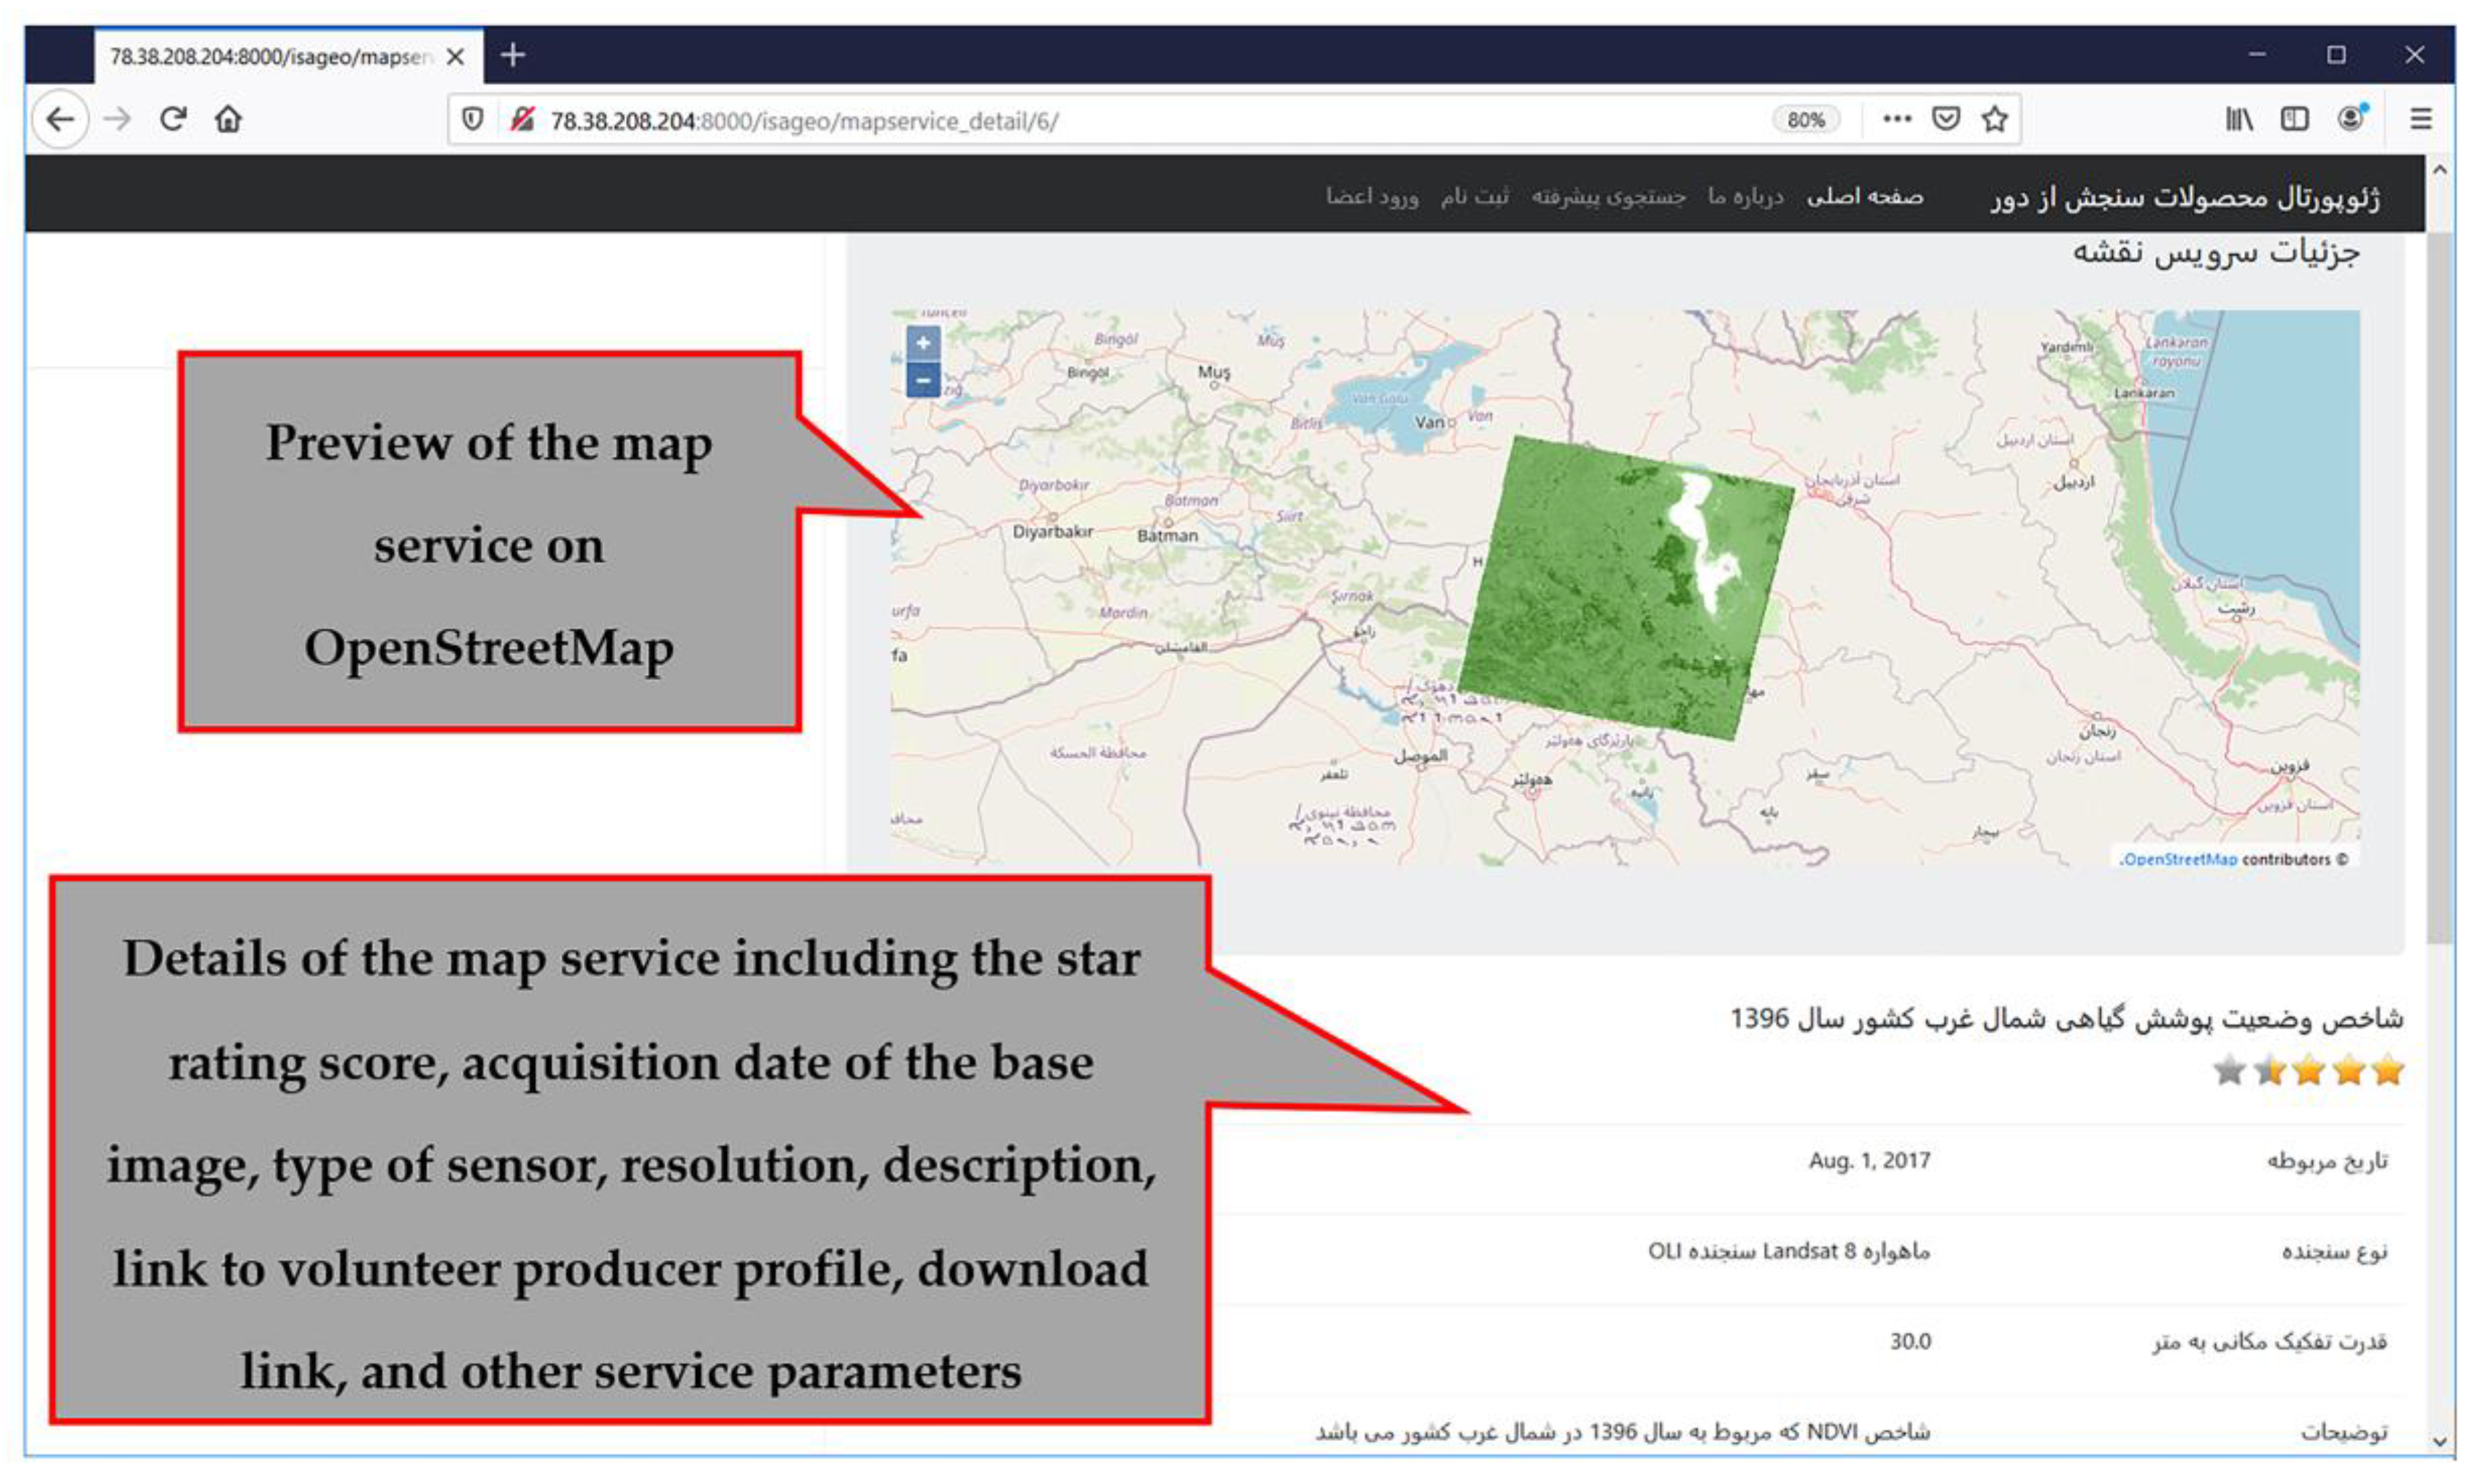Click the tracking protection shield icon

[x=472, y=120]
